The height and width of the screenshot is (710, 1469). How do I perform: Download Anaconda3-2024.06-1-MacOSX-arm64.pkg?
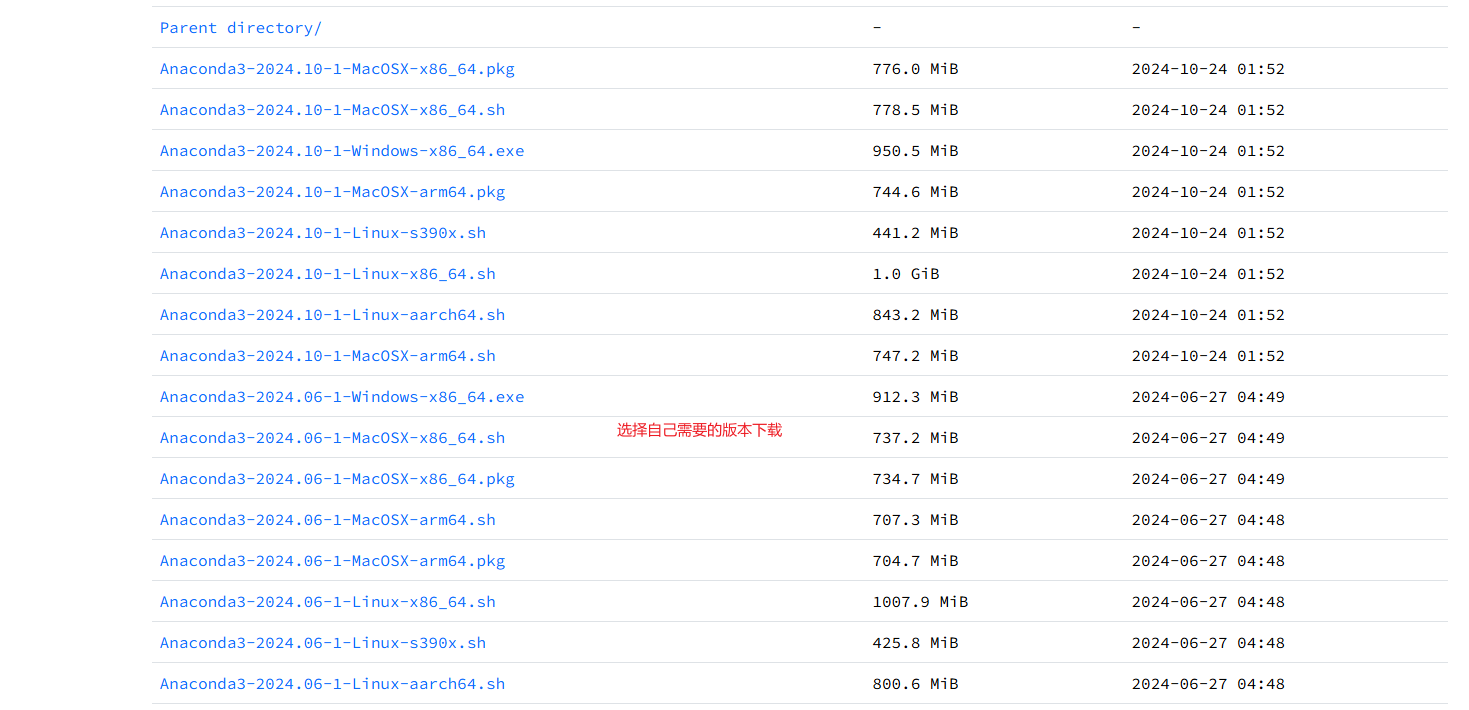pos(332,561)
